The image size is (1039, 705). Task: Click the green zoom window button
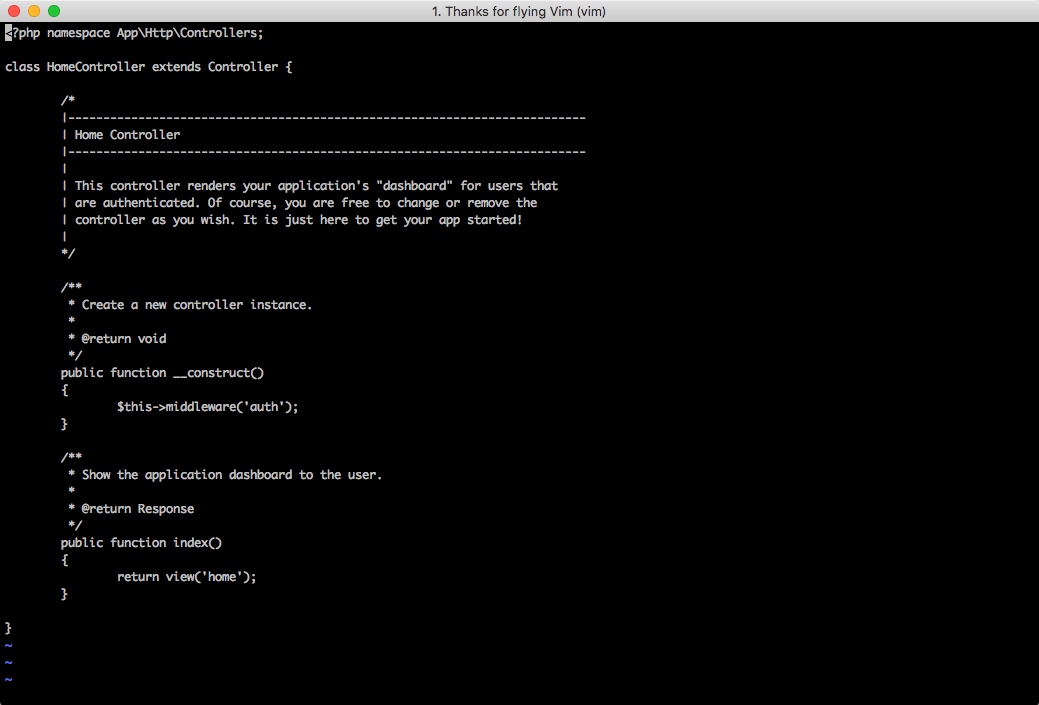click(54, 11)
